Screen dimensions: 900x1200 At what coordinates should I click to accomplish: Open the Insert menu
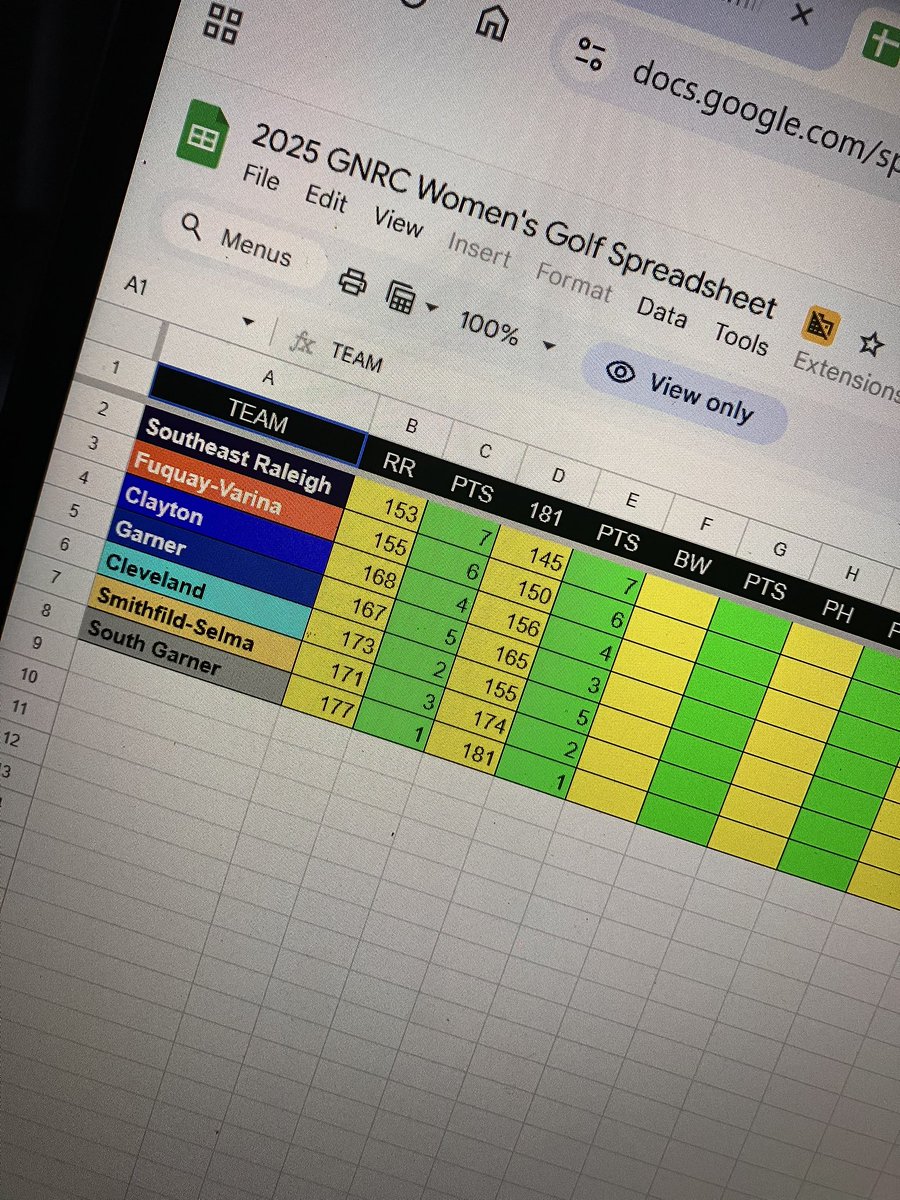point(479,248)
